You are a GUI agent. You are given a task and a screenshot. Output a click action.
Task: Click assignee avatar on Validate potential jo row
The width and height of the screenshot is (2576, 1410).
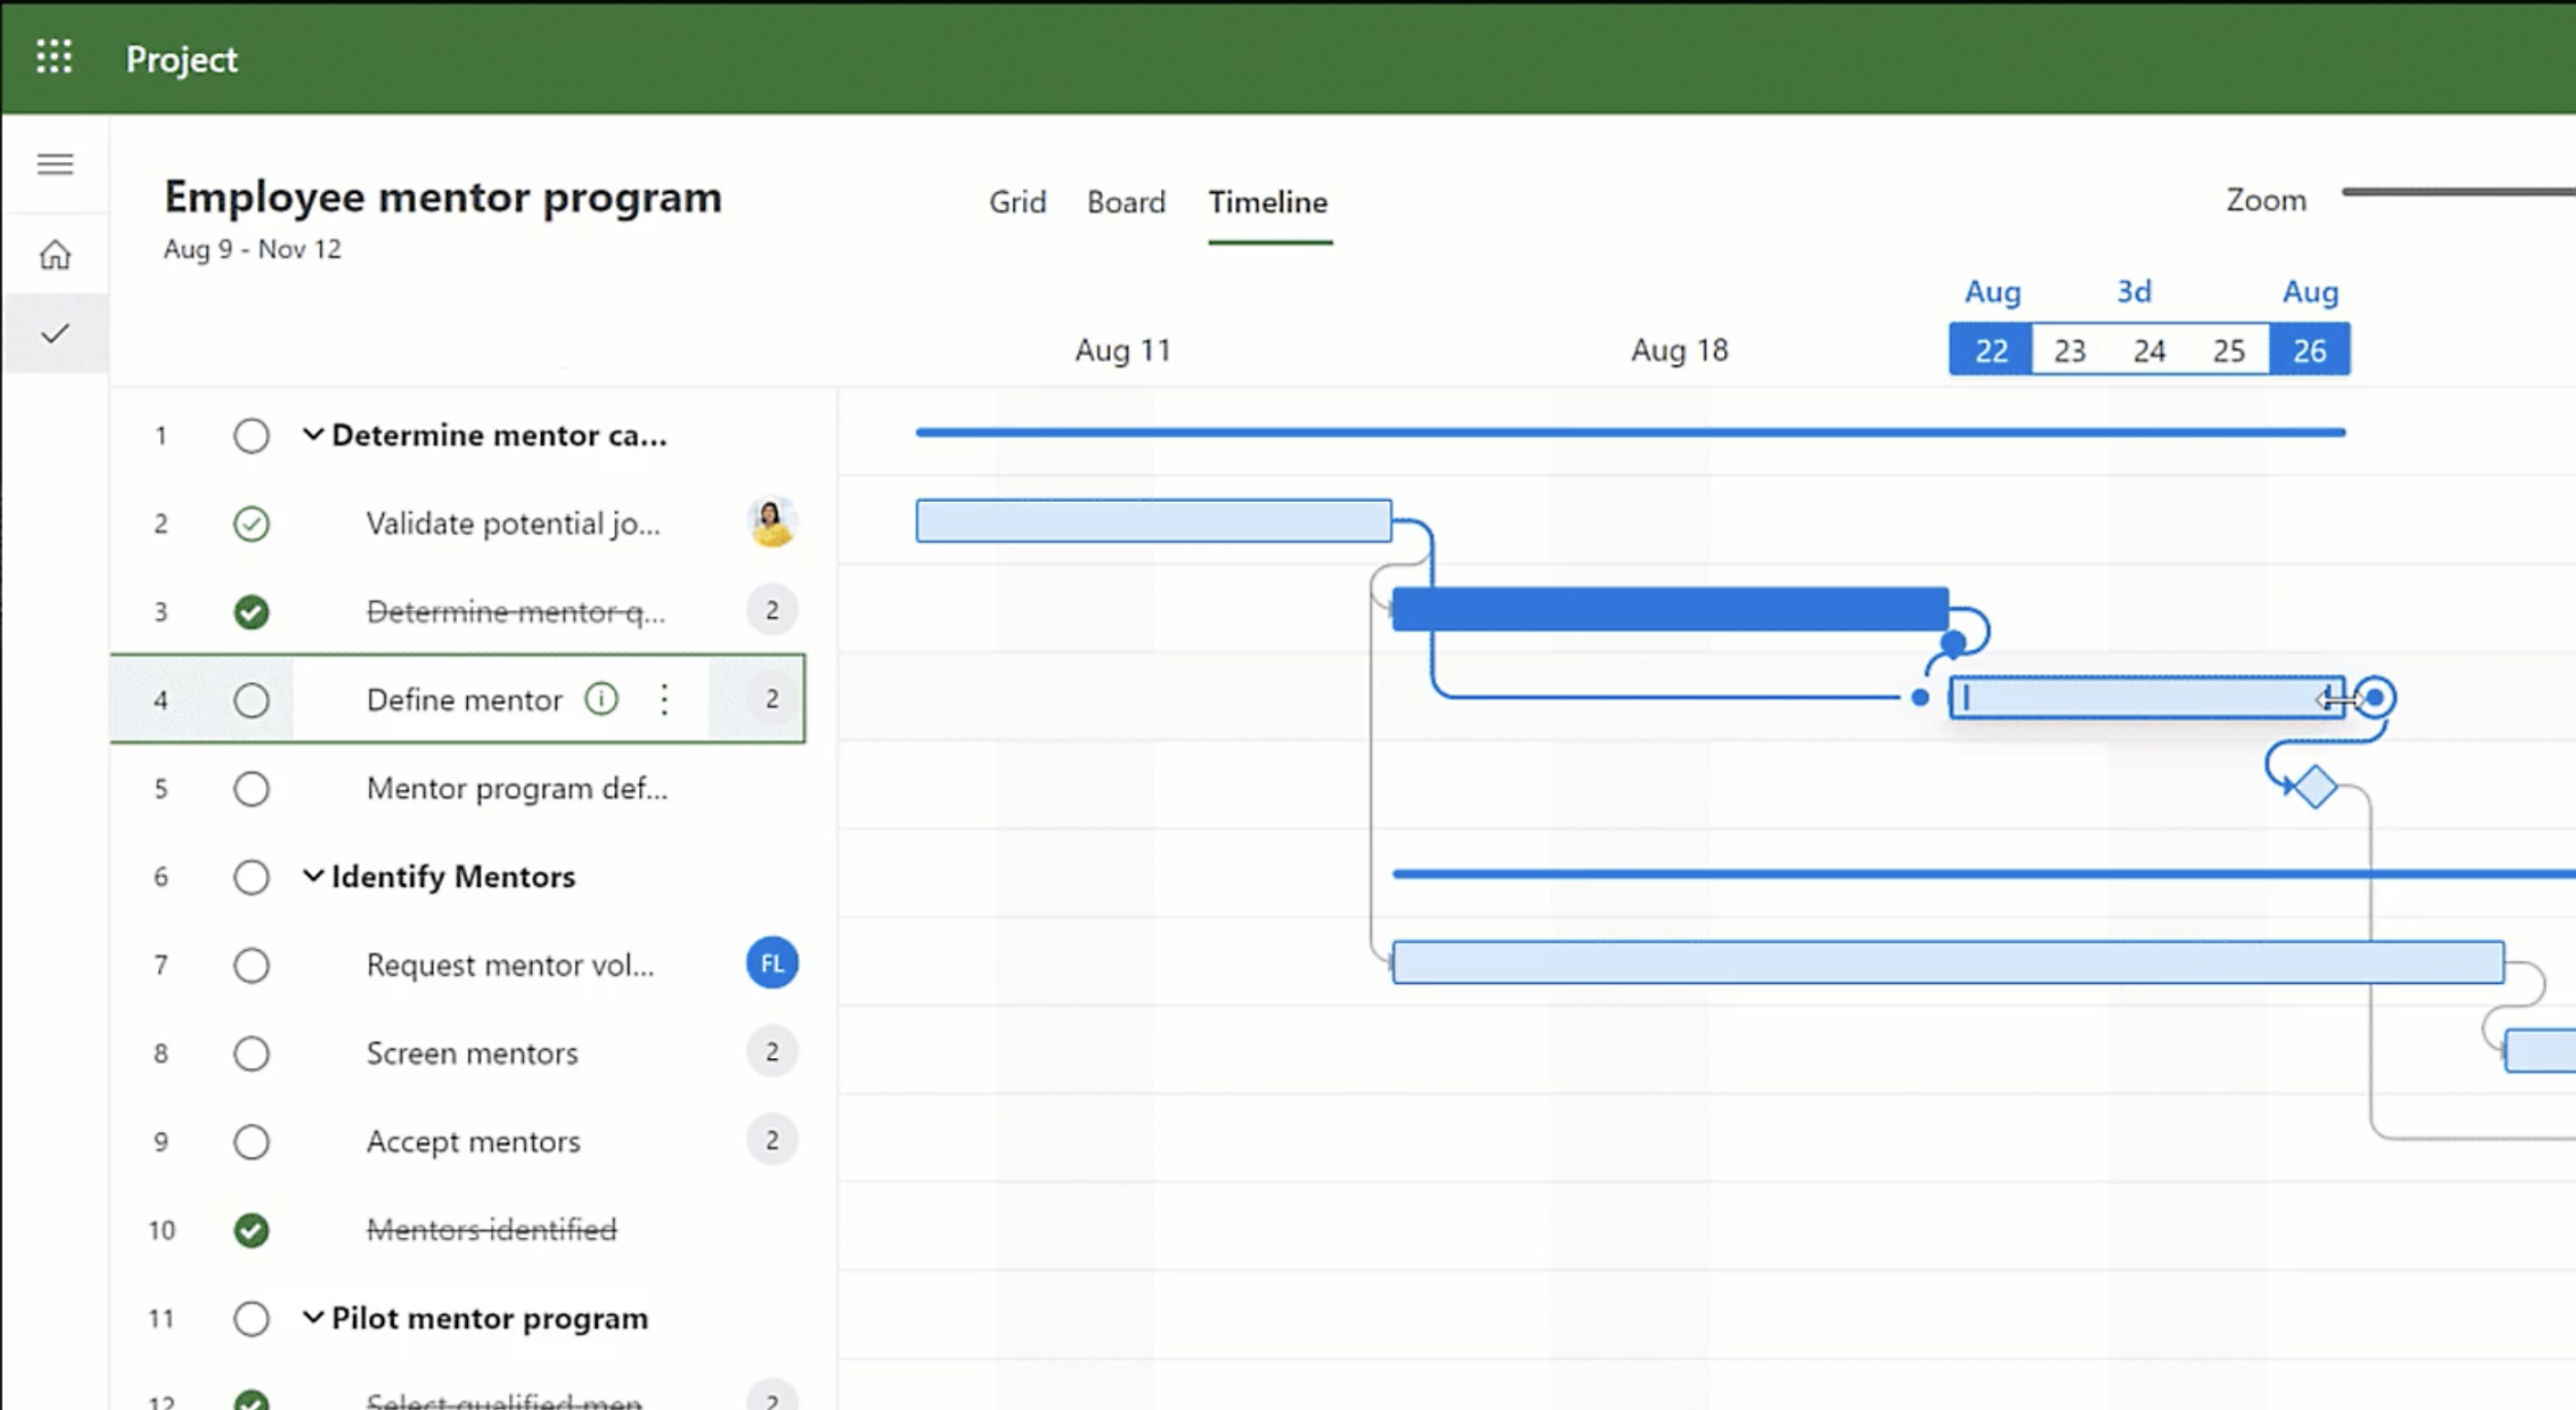point(771,522)
